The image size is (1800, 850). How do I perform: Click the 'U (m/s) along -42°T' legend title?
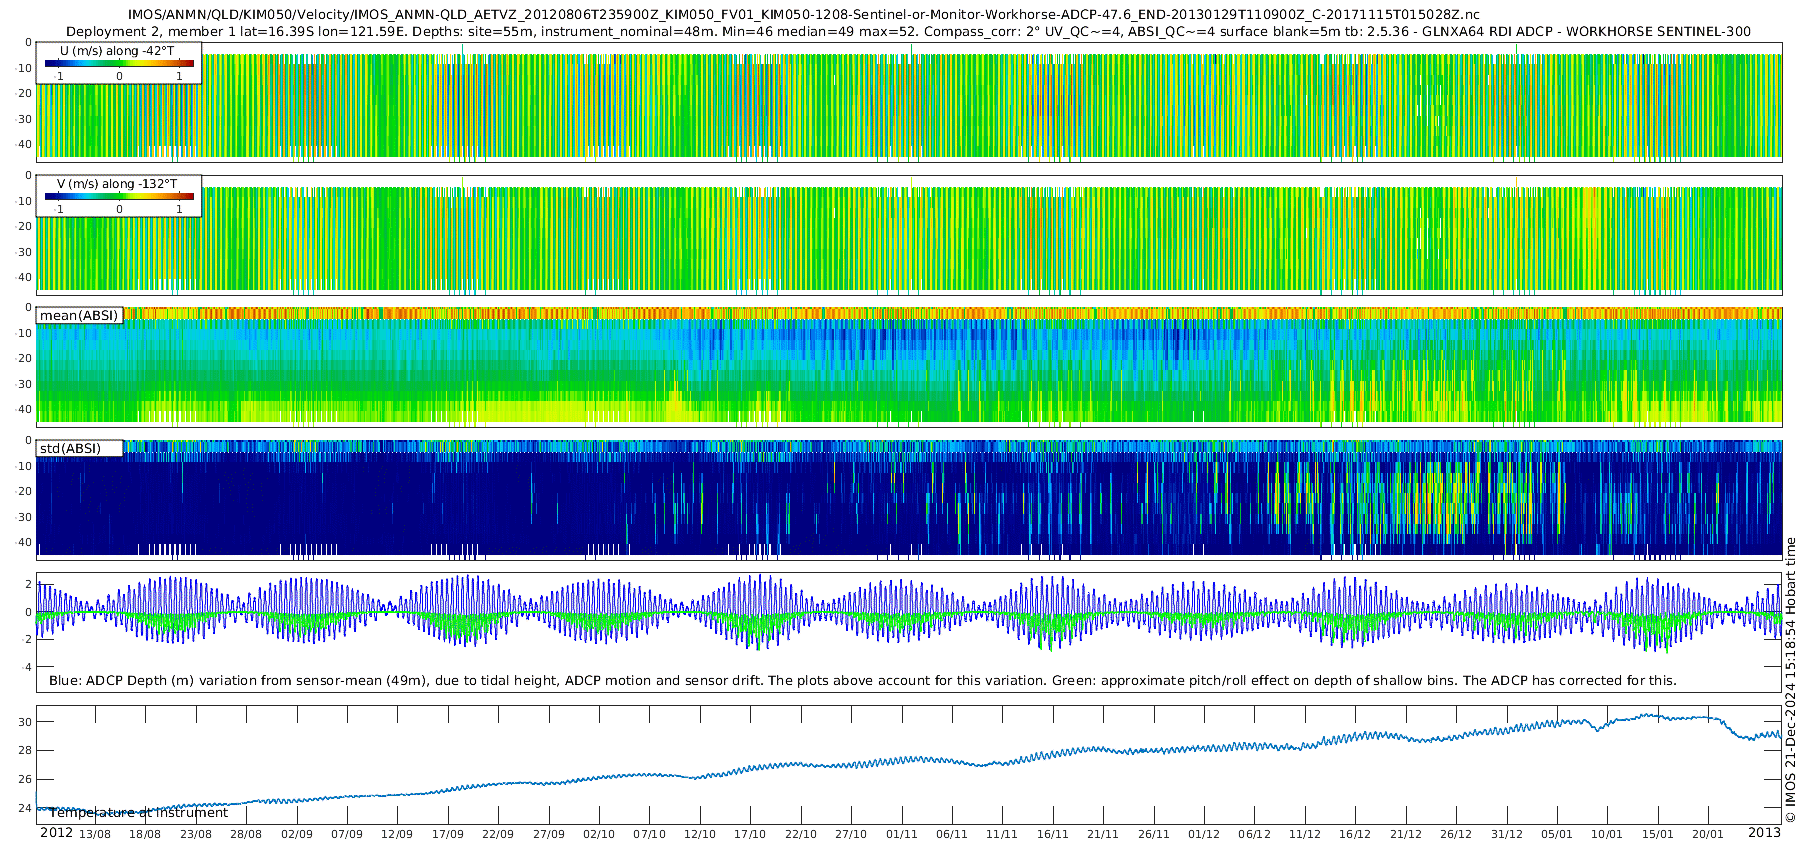(117, 51)
